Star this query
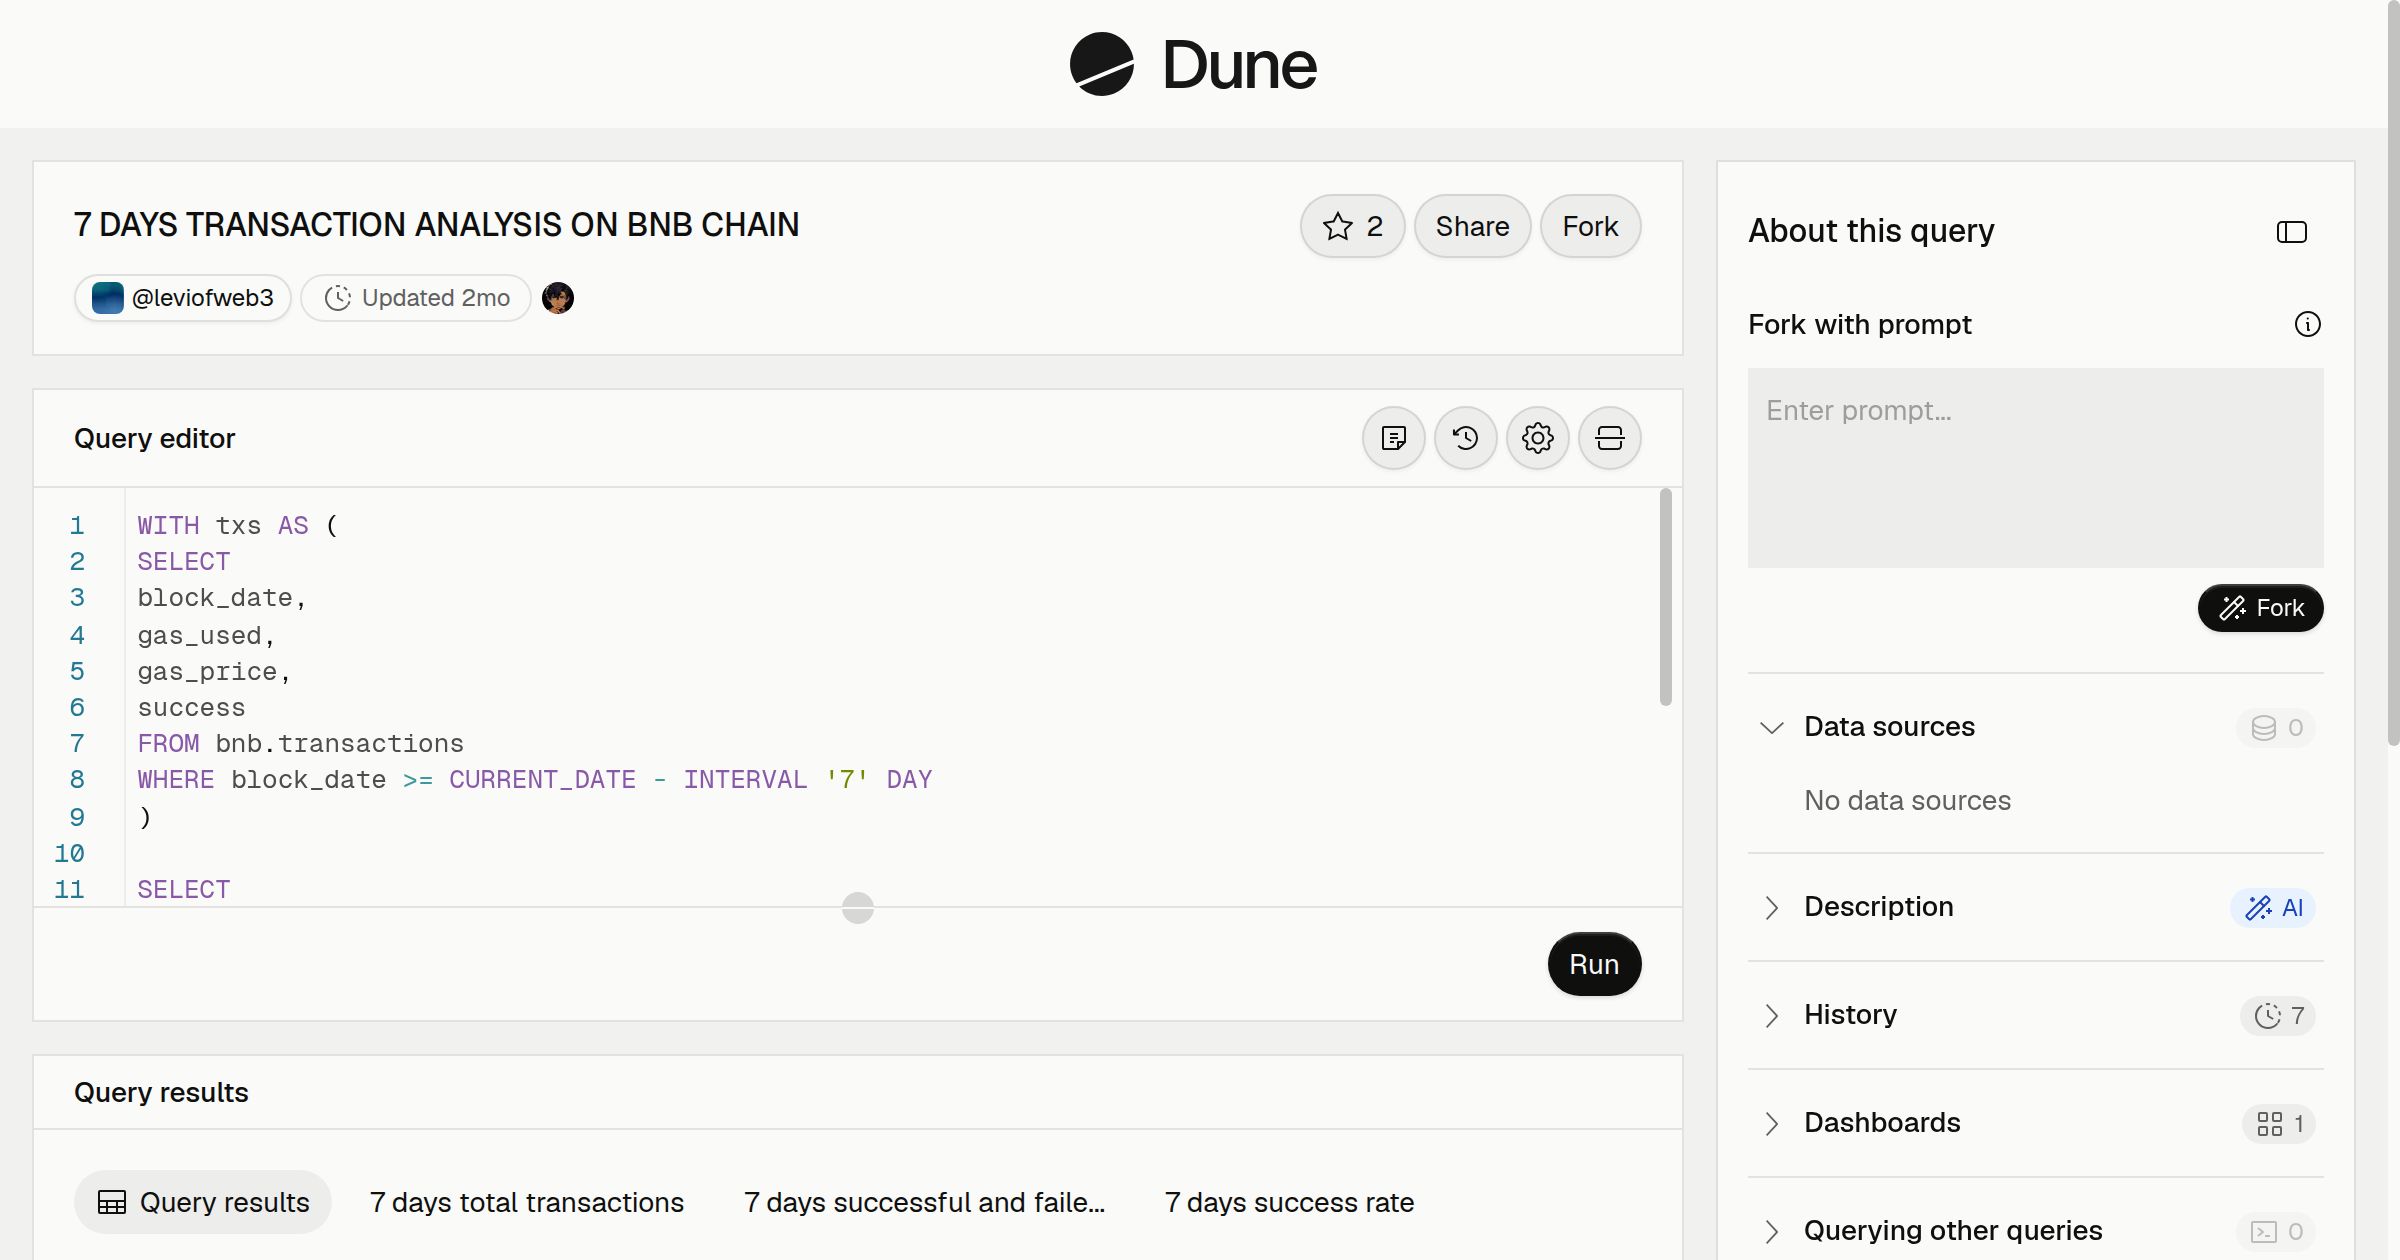 (1352, 226)
